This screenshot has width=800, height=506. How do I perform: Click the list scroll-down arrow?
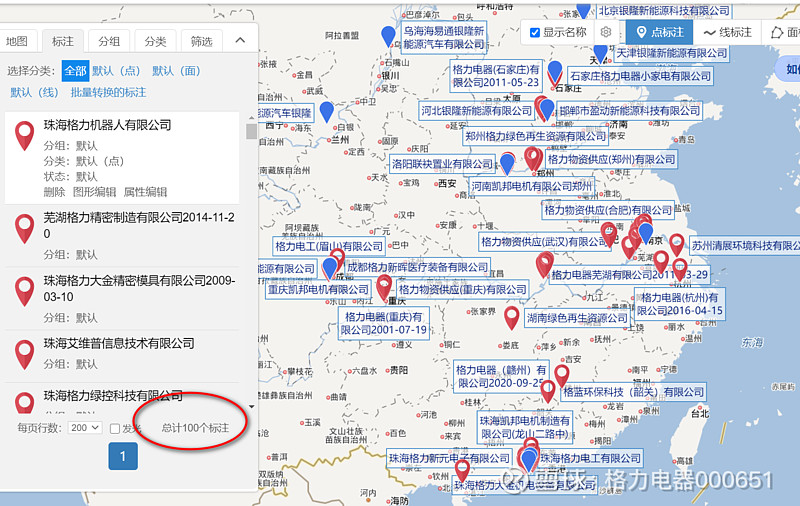(x=252, y=407)
